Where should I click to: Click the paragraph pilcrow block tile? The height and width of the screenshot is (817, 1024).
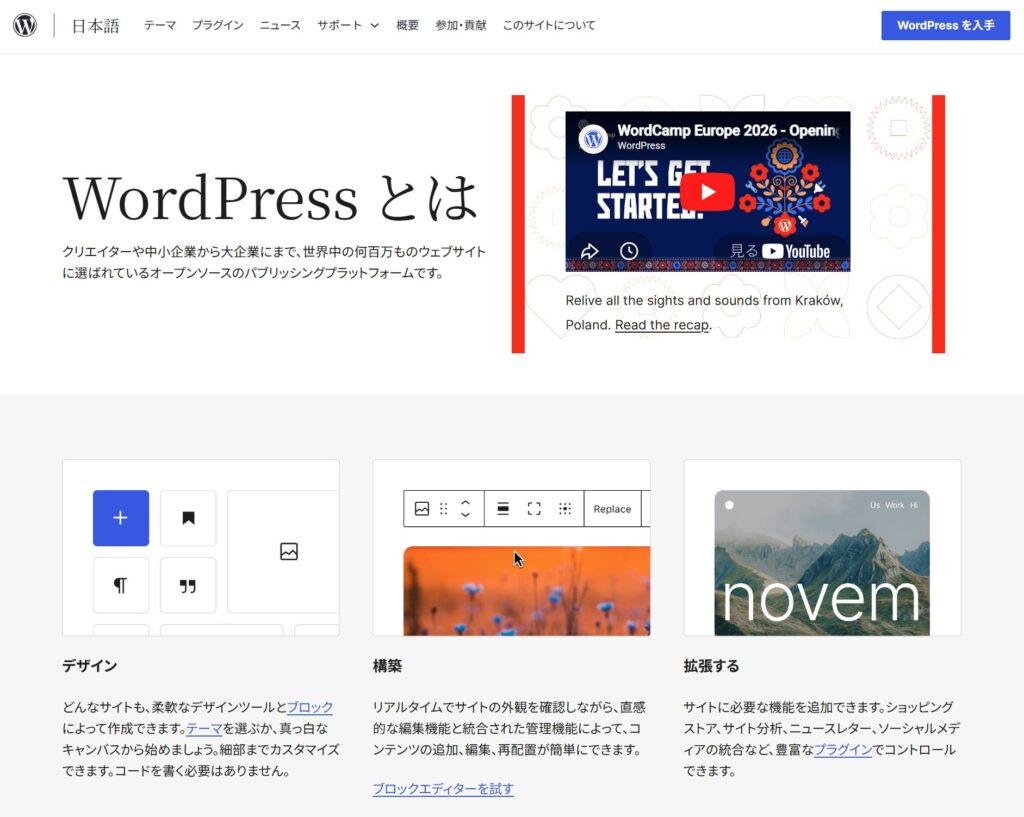tap(121, 585)
